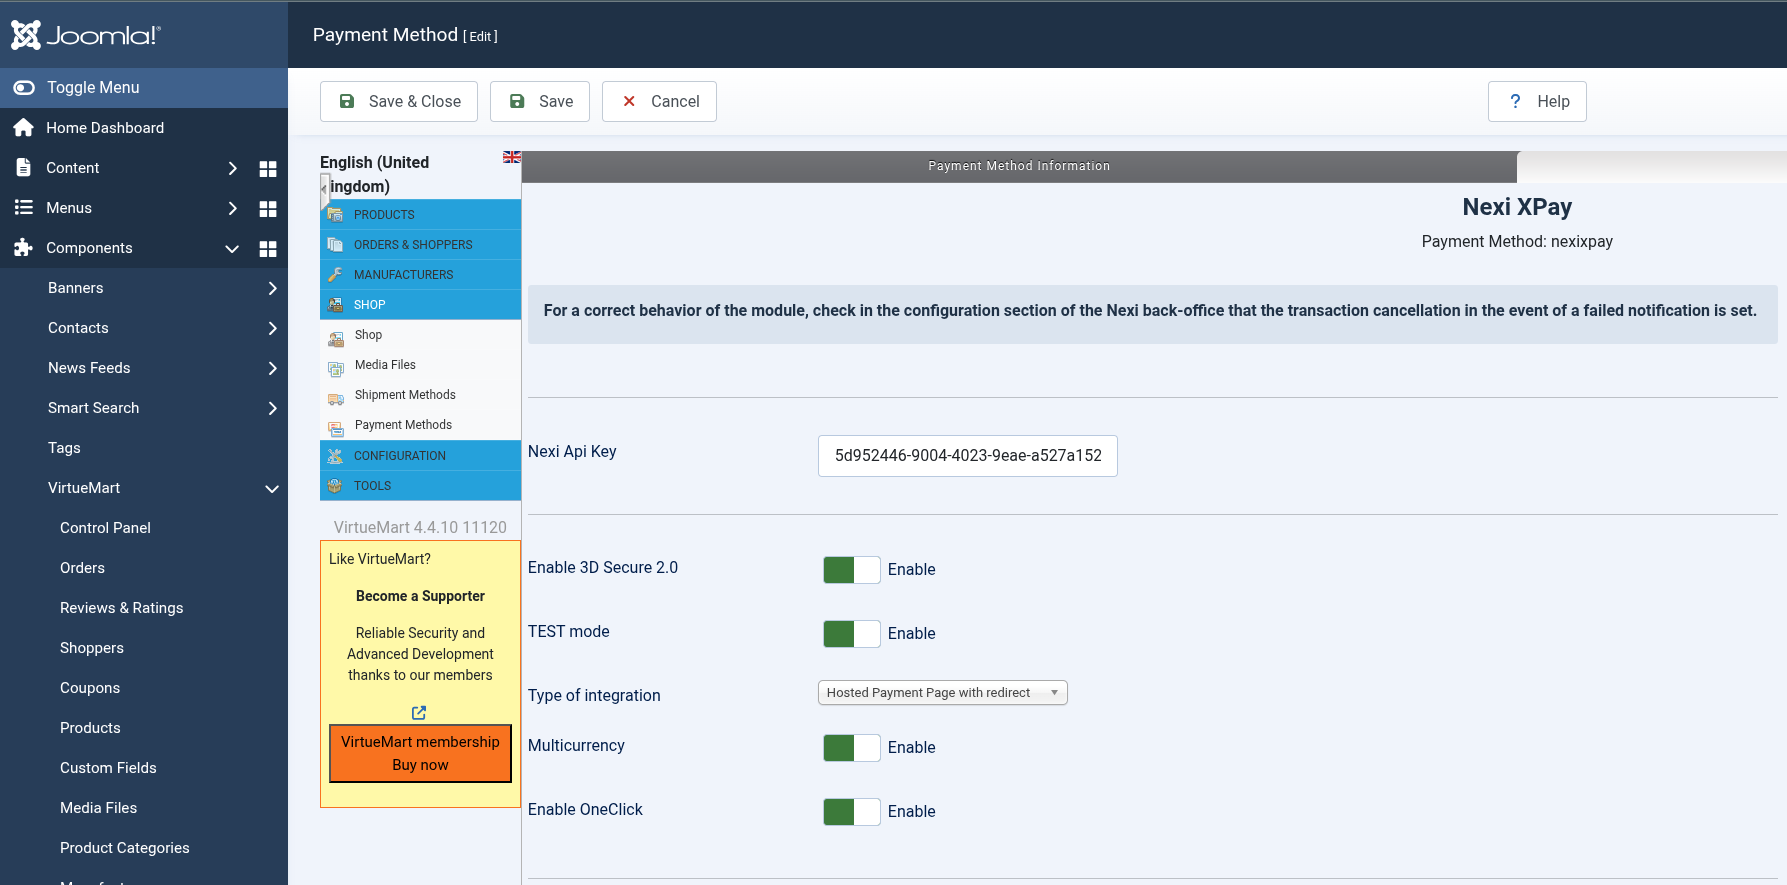The height and width of the screenshot is (885, 1787).
Task: Open the Home Dashboard menu item
Action: click(144, 128)
